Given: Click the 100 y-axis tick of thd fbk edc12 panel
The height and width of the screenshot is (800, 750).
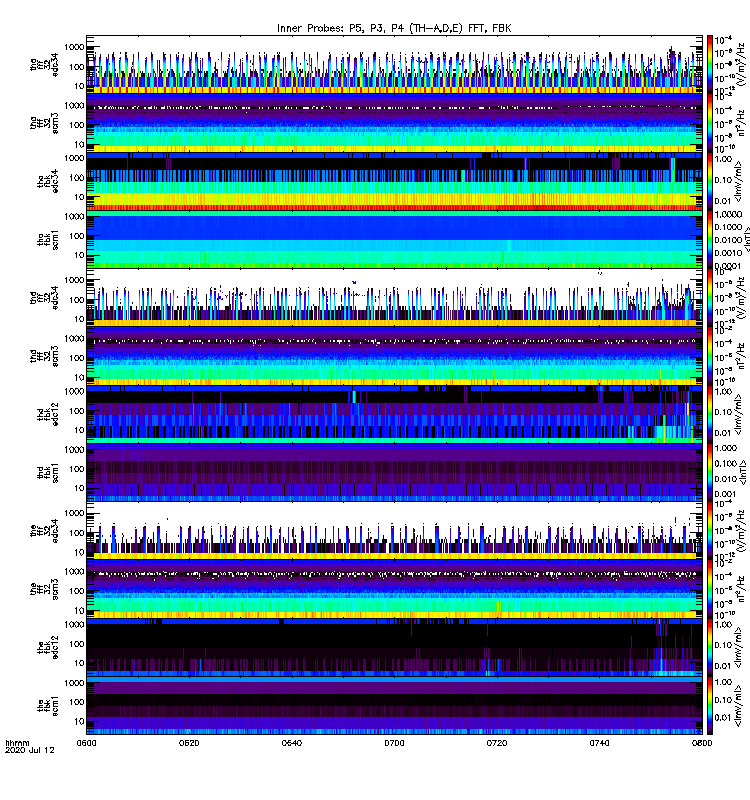Looking at the screenshot, I should tap(77, 411).
